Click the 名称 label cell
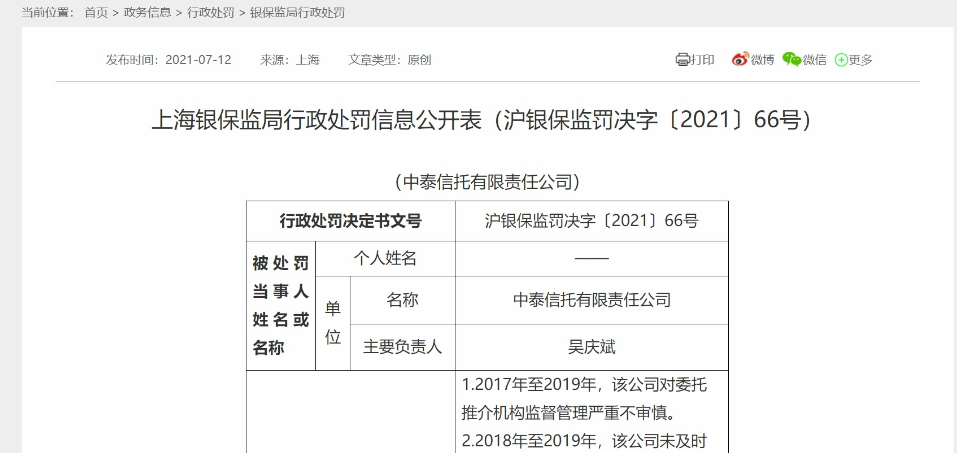The height and width of the screenshot is (453, 957). tap(403, 300)
